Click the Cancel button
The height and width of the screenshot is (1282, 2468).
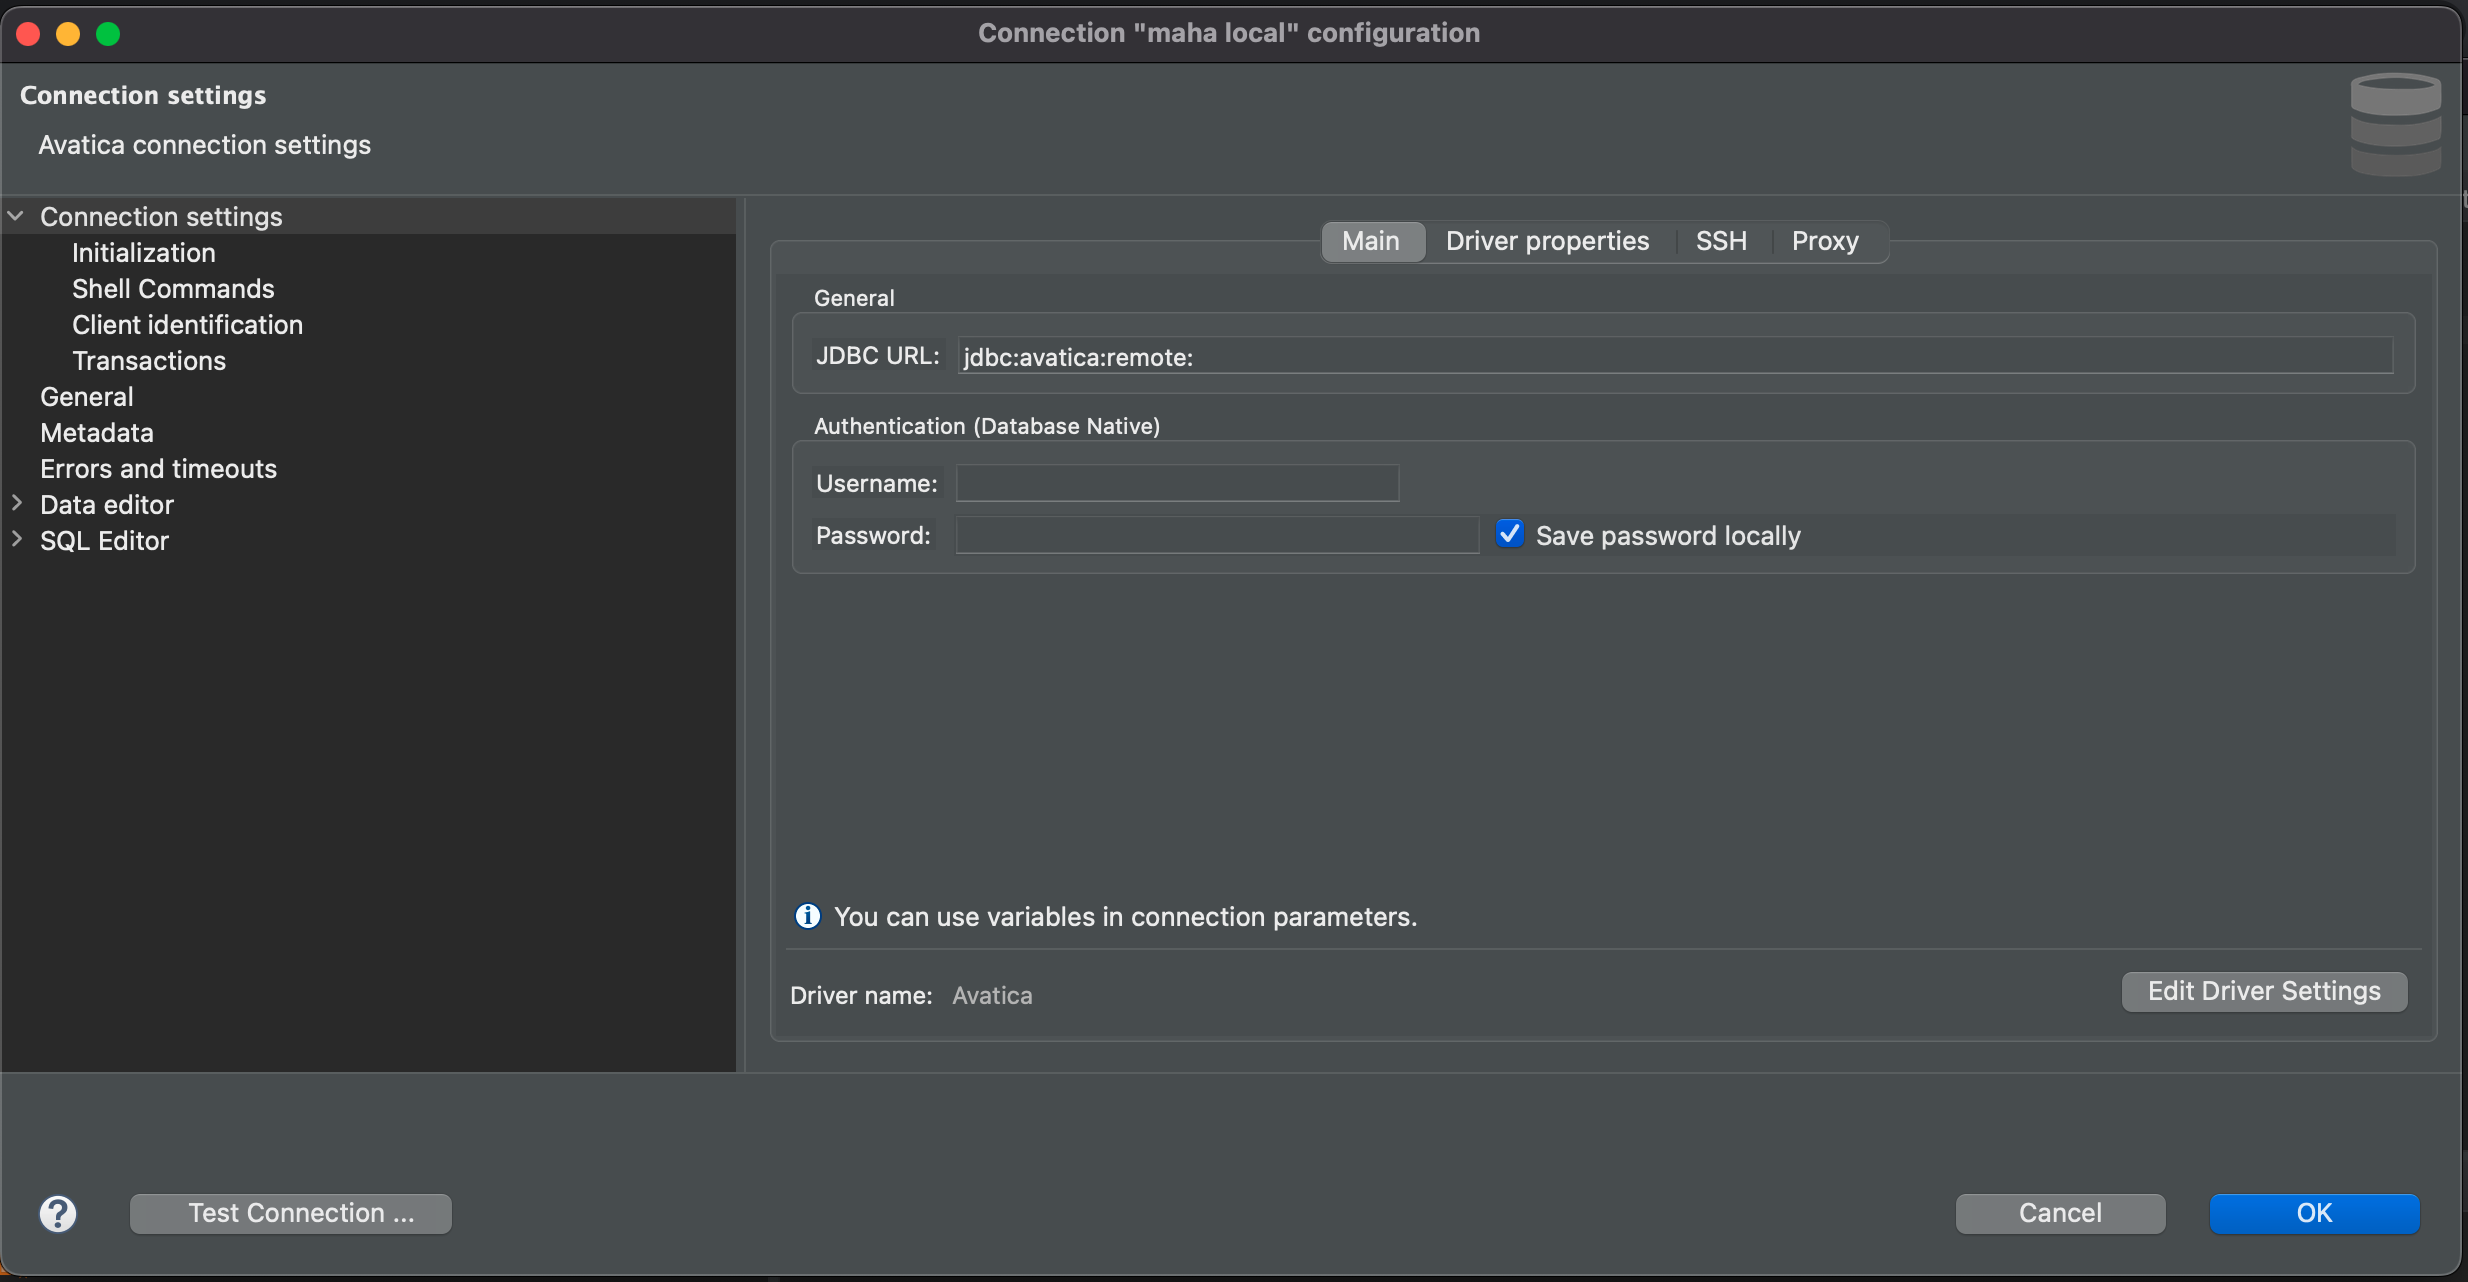(2060, 1213)
